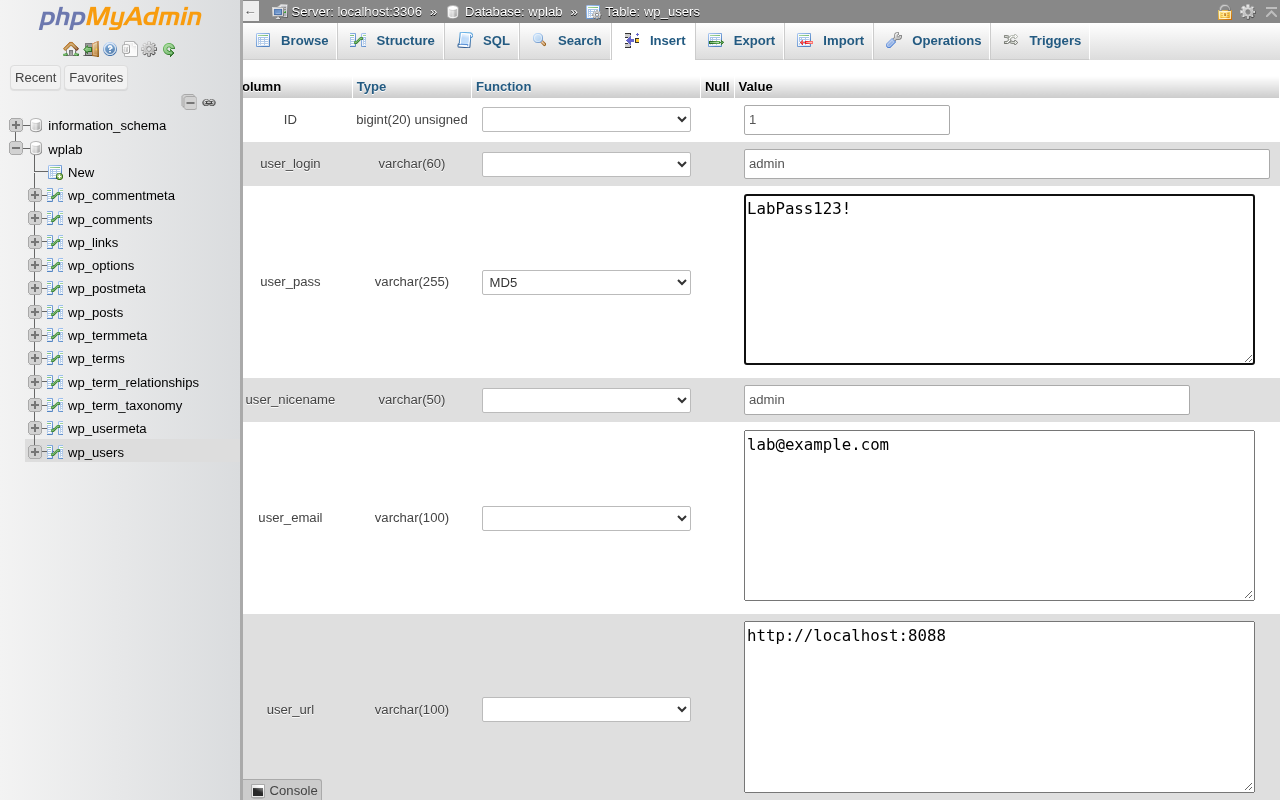1280x800 pixels.
Task: Collapse the top menu bar chevron
Action: pyautogui.click(x=1271, y=12)
